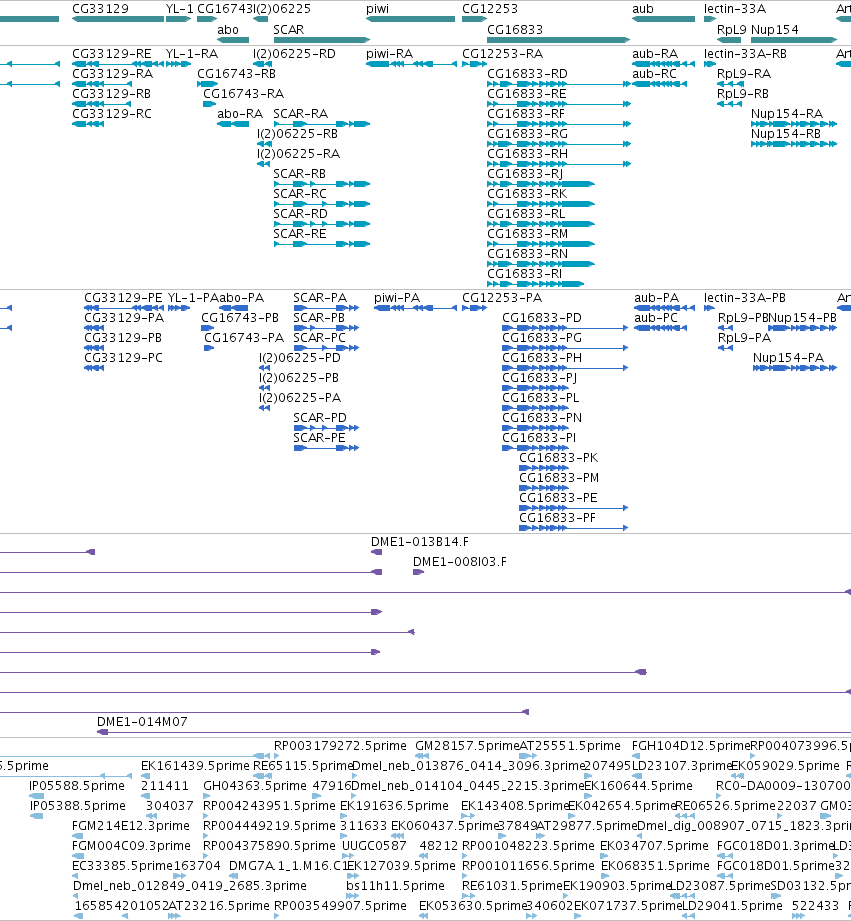Click EST RE61031.5prime

[512, 885]
